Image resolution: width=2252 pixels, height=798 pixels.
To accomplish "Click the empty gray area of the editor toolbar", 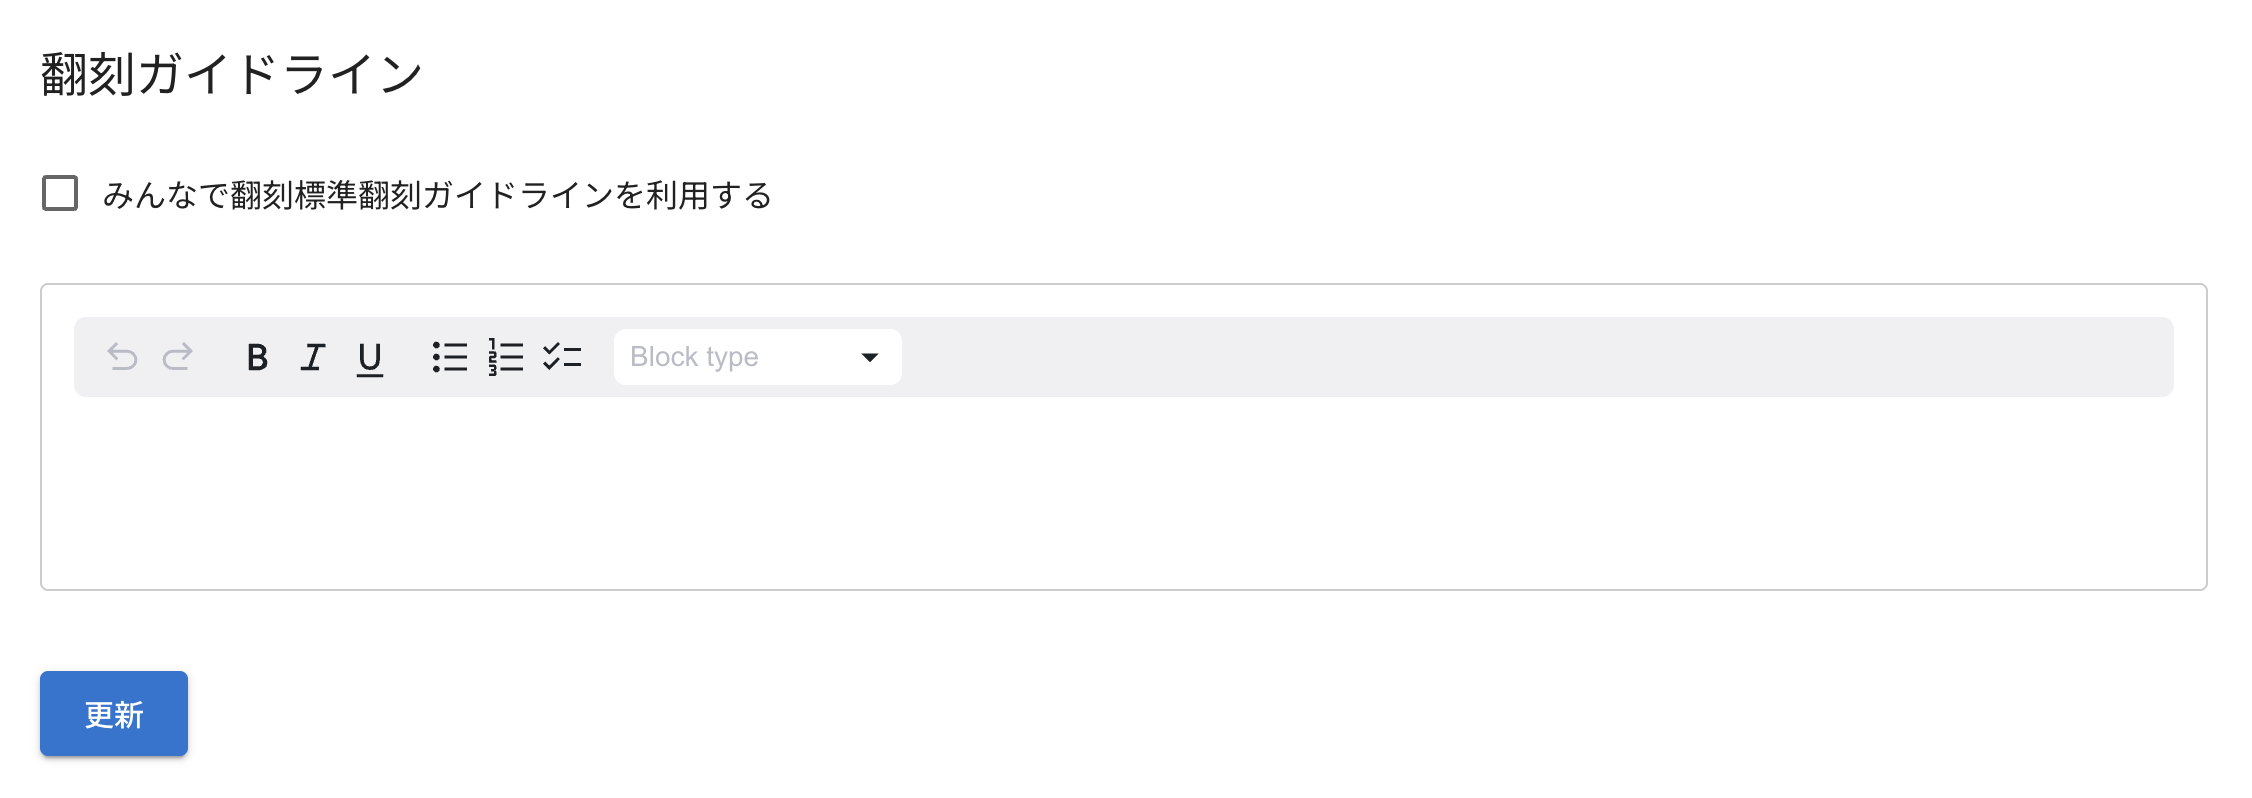I will (x=1500, y=357).
